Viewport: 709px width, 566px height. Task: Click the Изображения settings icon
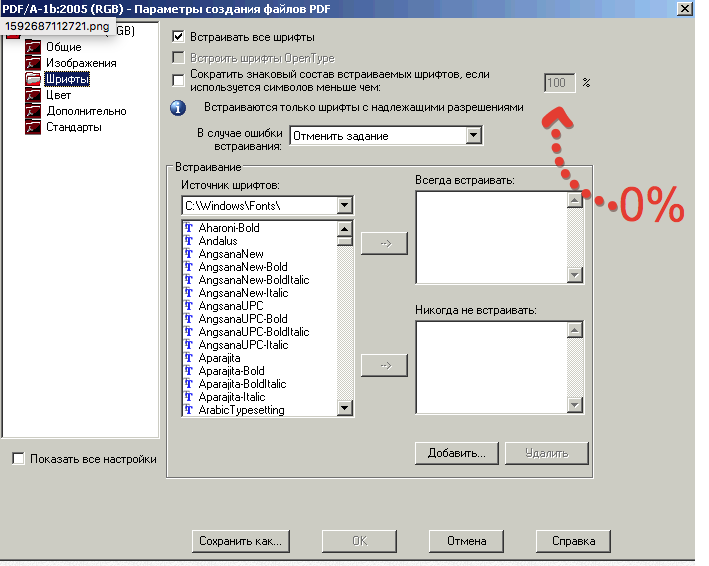click(33, 63)
